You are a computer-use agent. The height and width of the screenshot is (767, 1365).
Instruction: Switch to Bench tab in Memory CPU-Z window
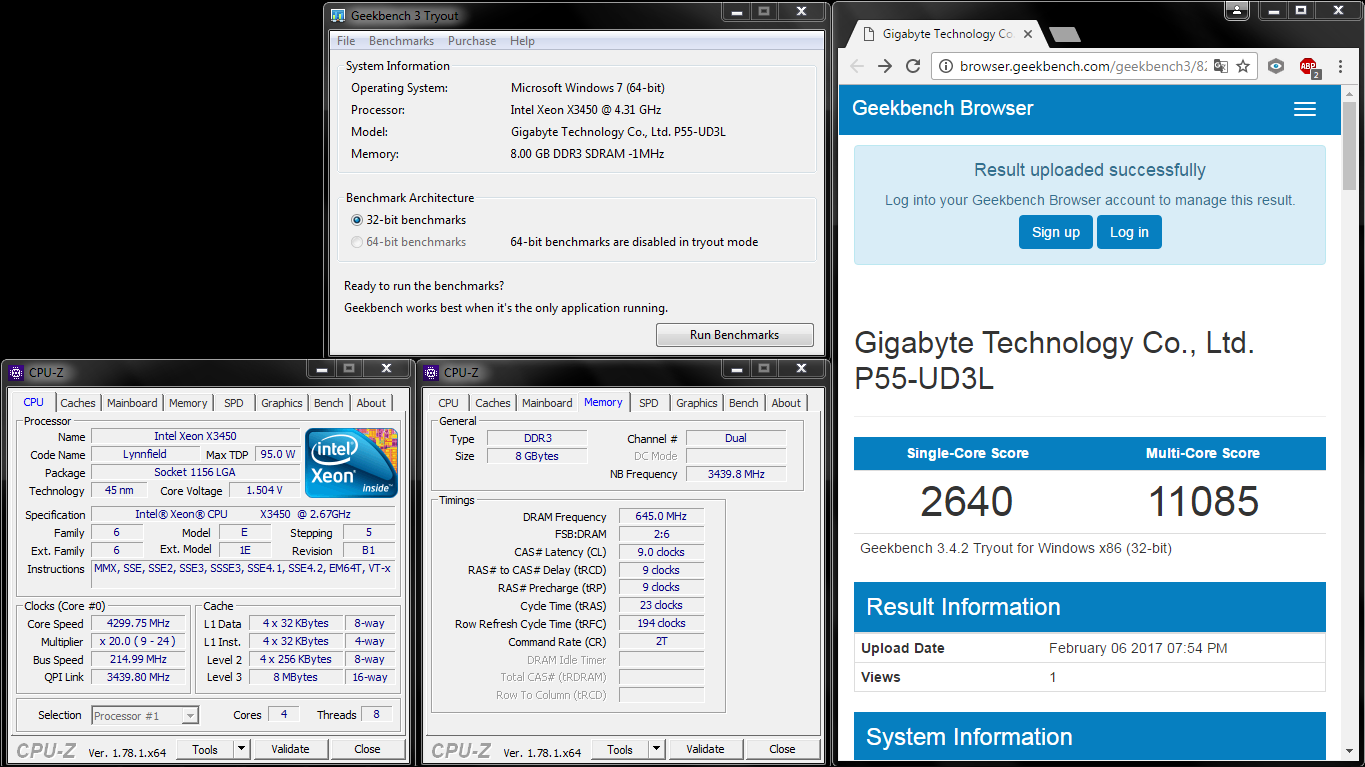click(x=744, y=403)
